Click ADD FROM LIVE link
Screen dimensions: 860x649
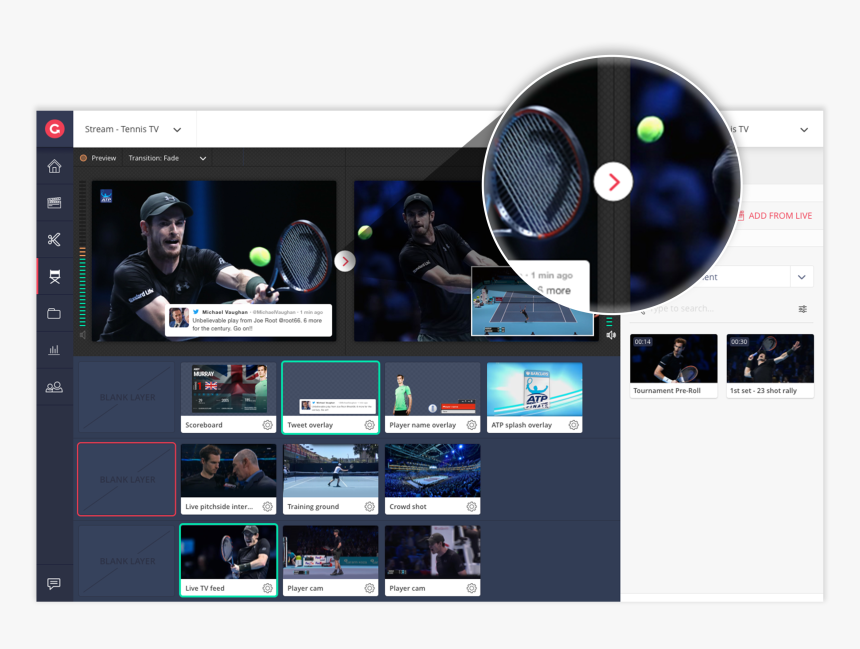774,216
